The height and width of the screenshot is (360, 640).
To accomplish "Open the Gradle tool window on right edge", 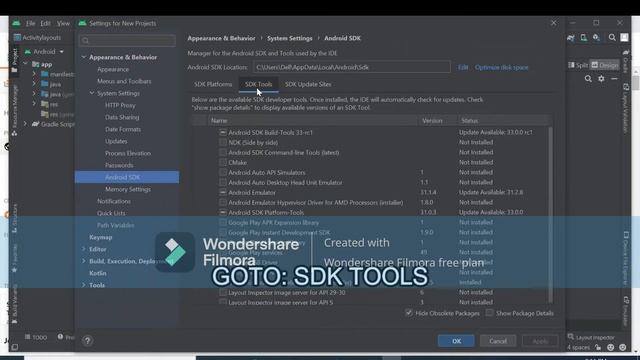I will tap(626, 61).
